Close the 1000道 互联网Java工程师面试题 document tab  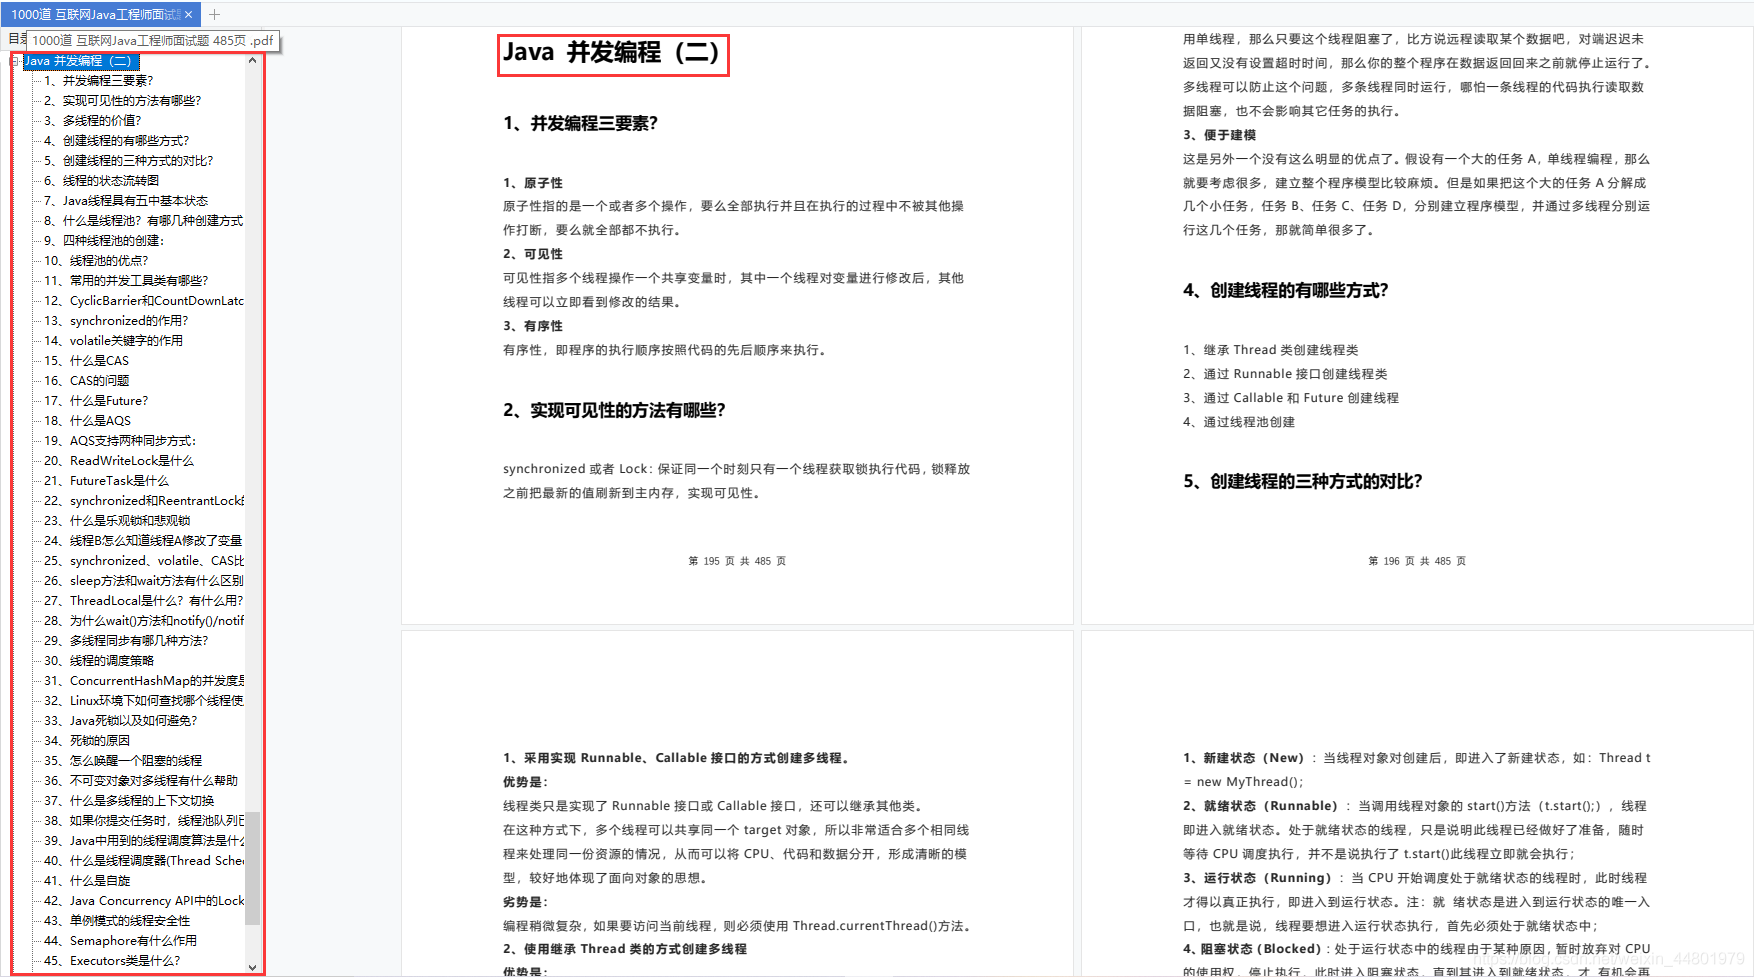point(188,14)
